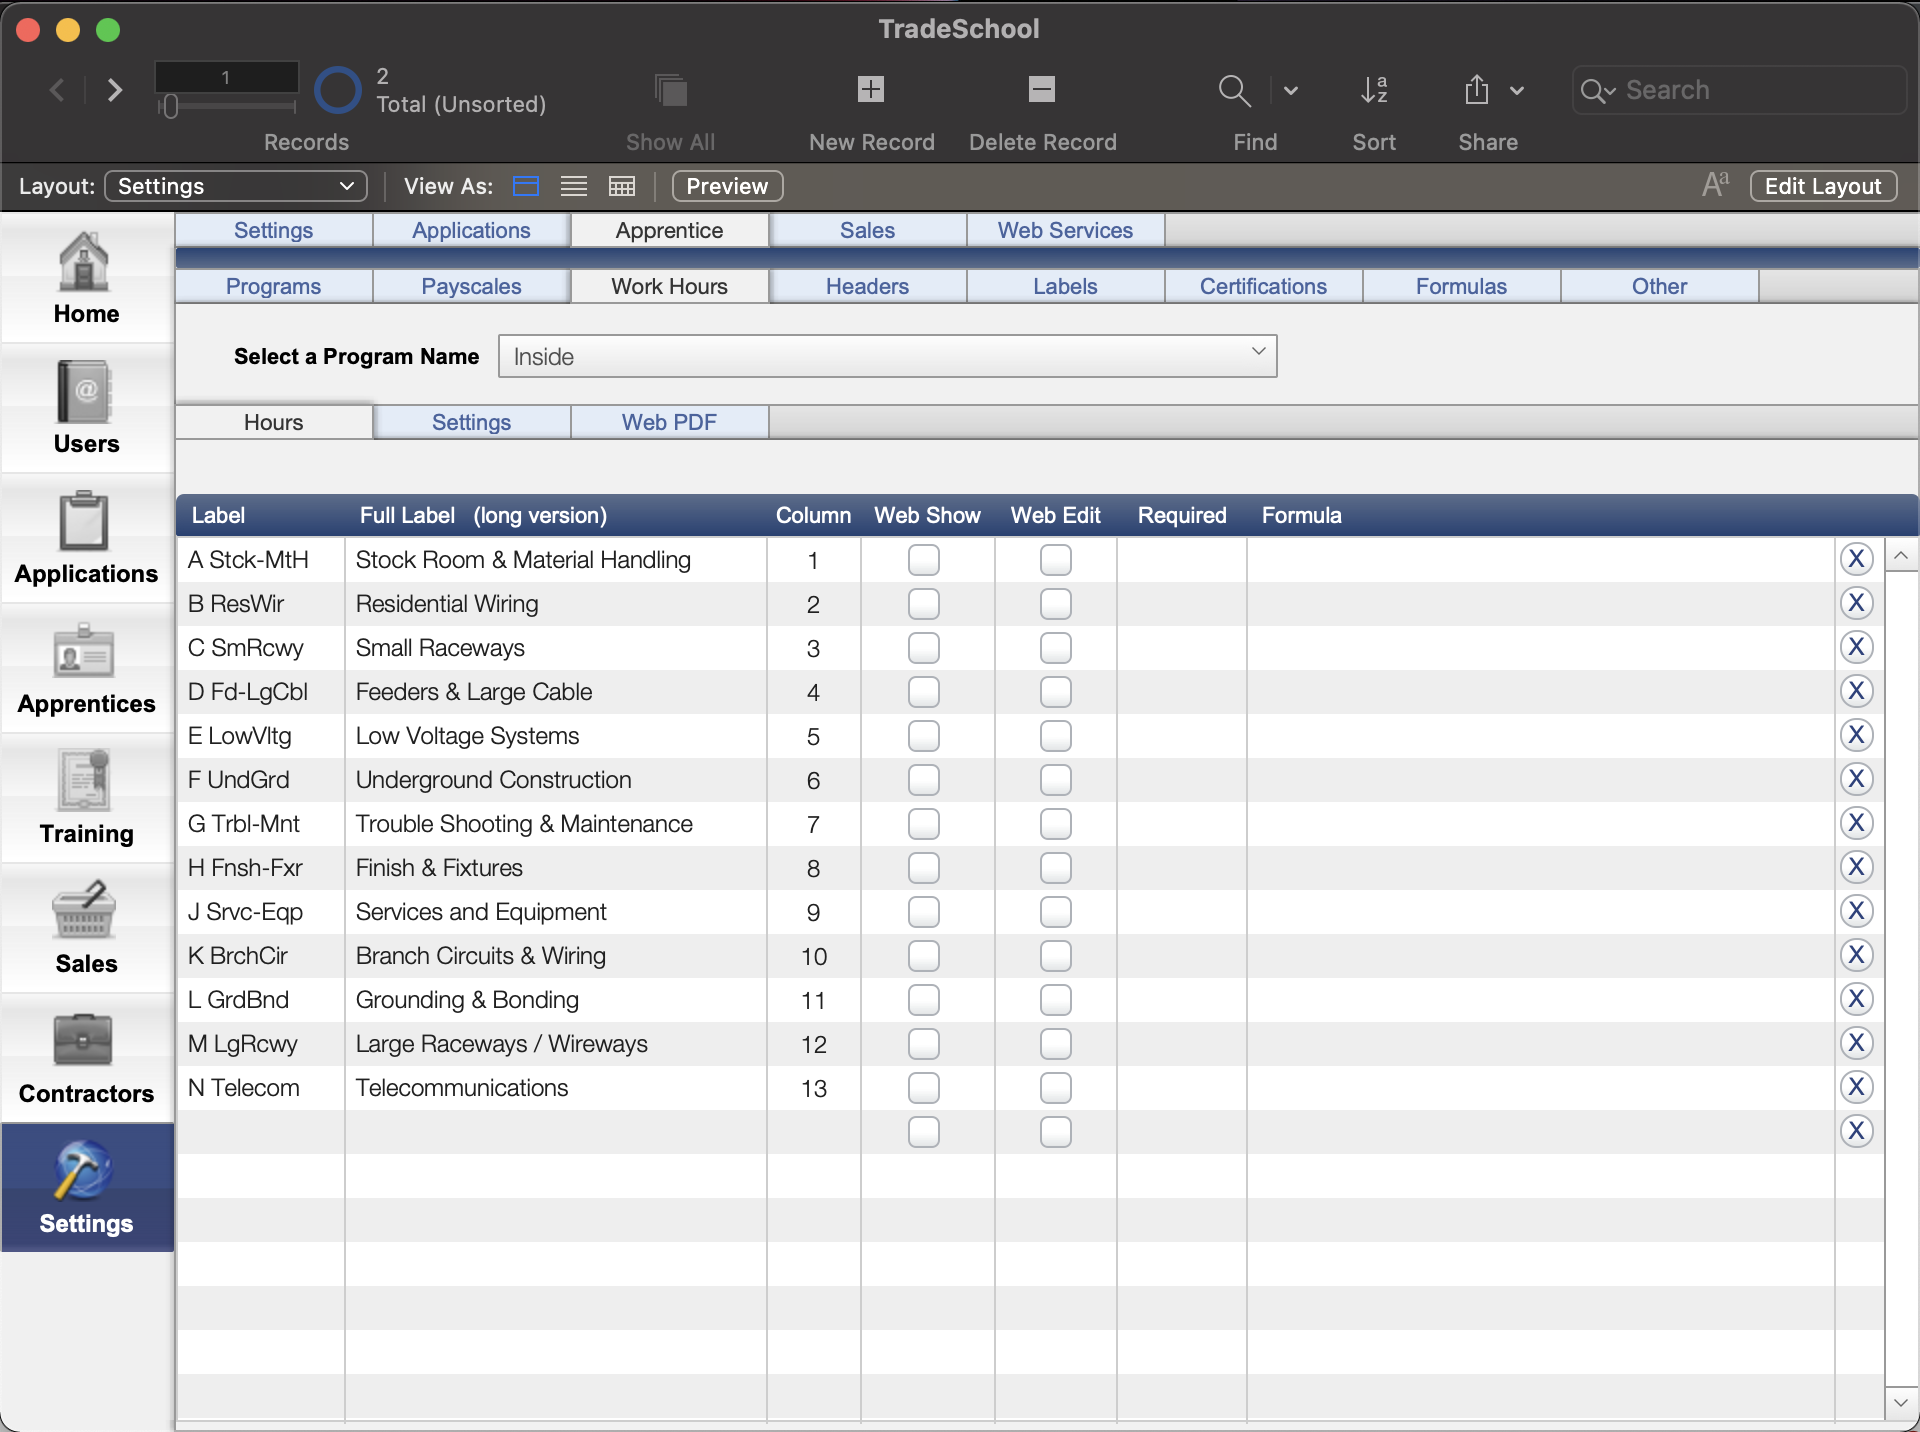This screenshot has width=1920, height=1432.
Task: Select the column value 12 cell
Action: pyautogui.click(x=813, y=1044)
